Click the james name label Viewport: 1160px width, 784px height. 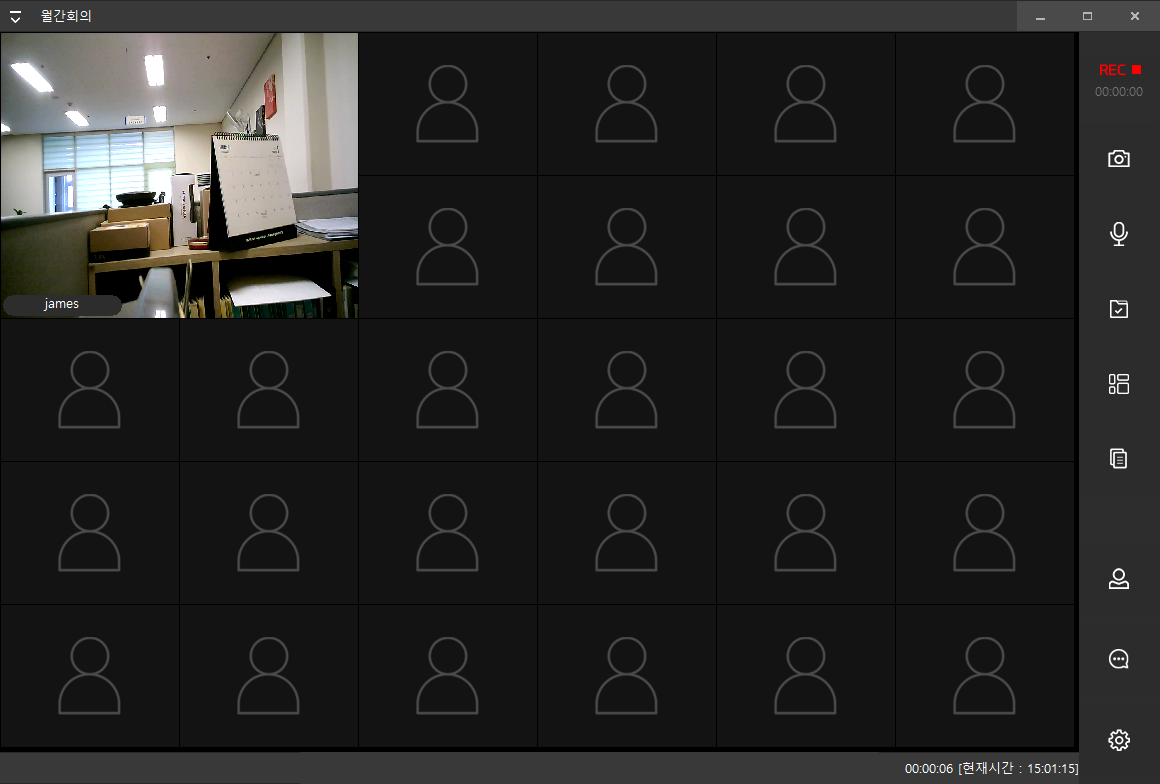[x=61, y=304]
